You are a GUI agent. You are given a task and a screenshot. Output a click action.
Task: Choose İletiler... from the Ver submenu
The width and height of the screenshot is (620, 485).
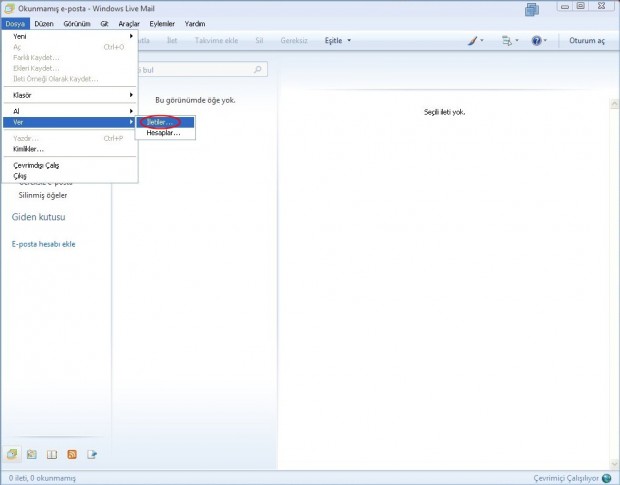(165, 122)
